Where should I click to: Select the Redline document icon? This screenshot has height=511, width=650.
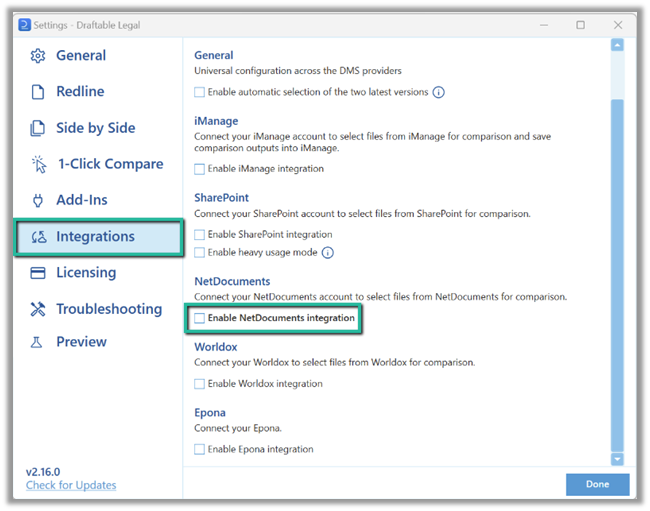[x=38, y=92]
